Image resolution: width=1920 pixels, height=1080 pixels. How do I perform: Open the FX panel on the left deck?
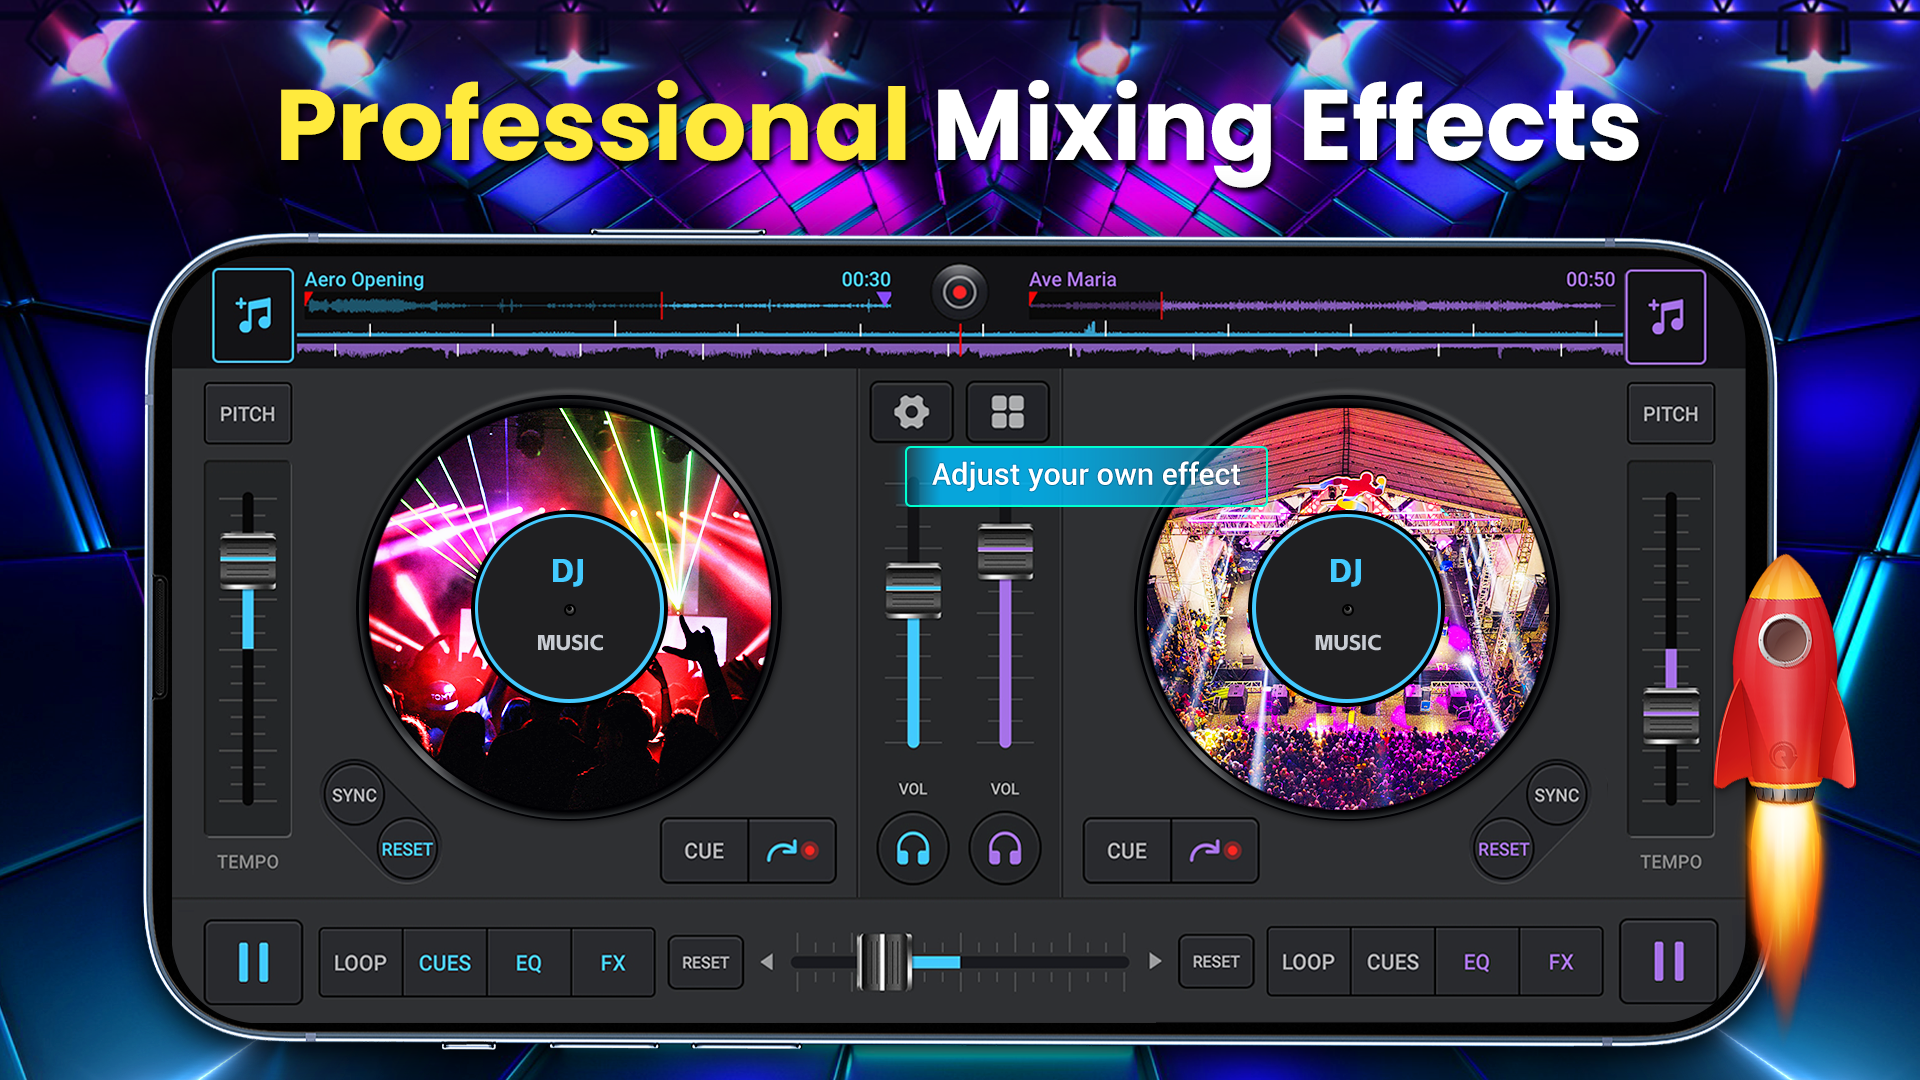pos(612,962)
